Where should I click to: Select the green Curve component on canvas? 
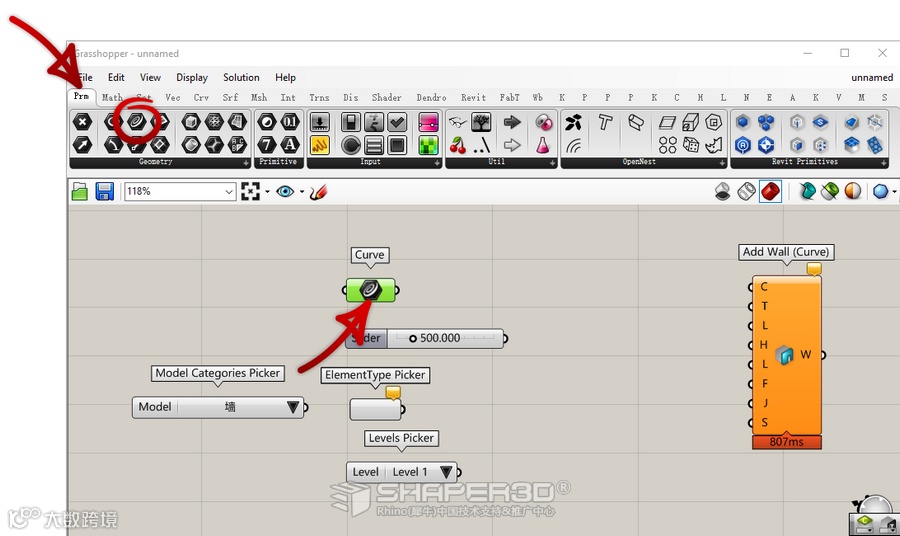coord(370,290)
